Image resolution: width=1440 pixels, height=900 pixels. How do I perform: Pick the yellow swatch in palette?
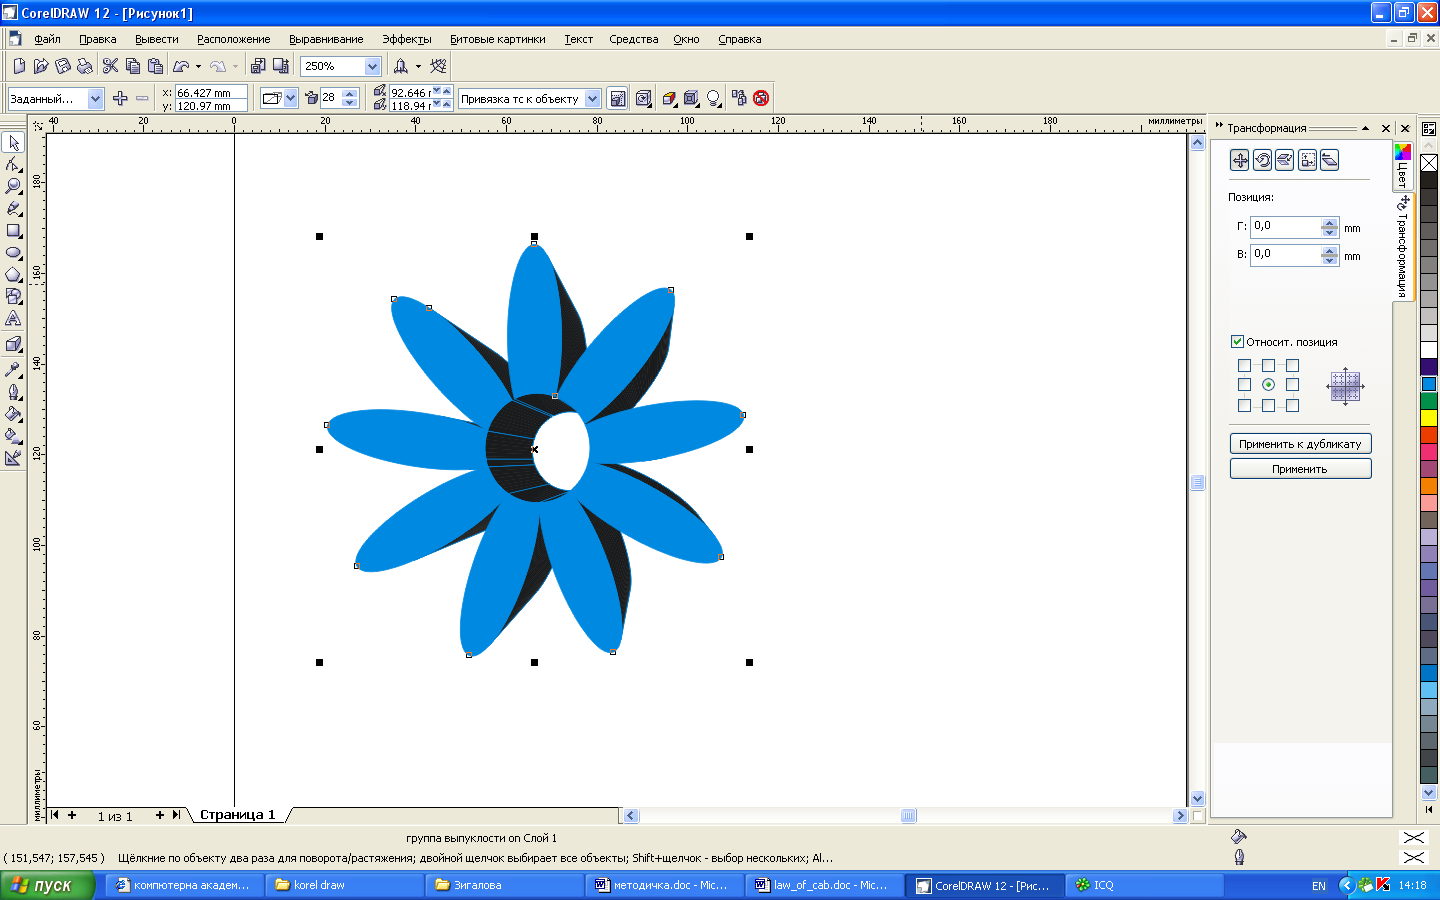[1429, 418]
